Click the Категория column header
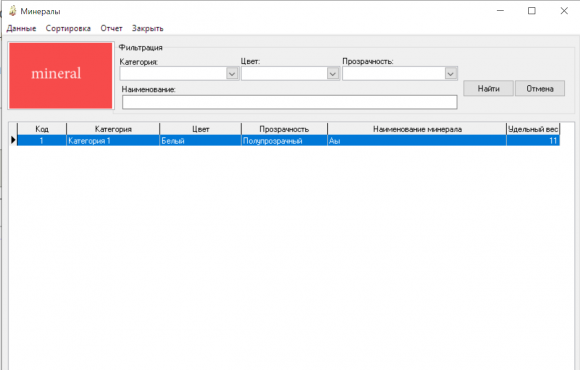 [x=113, y=129]
